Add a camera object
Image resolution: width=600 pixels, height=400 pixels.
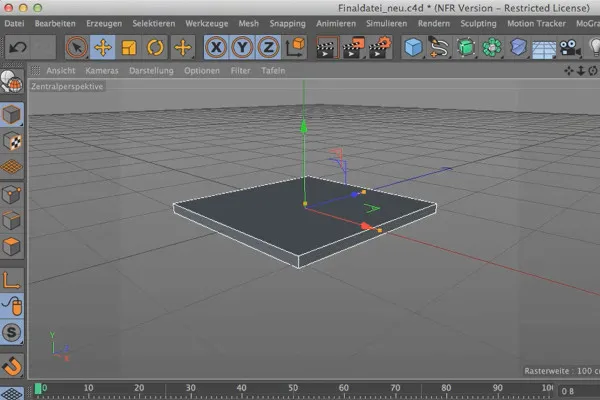[570, 47]
